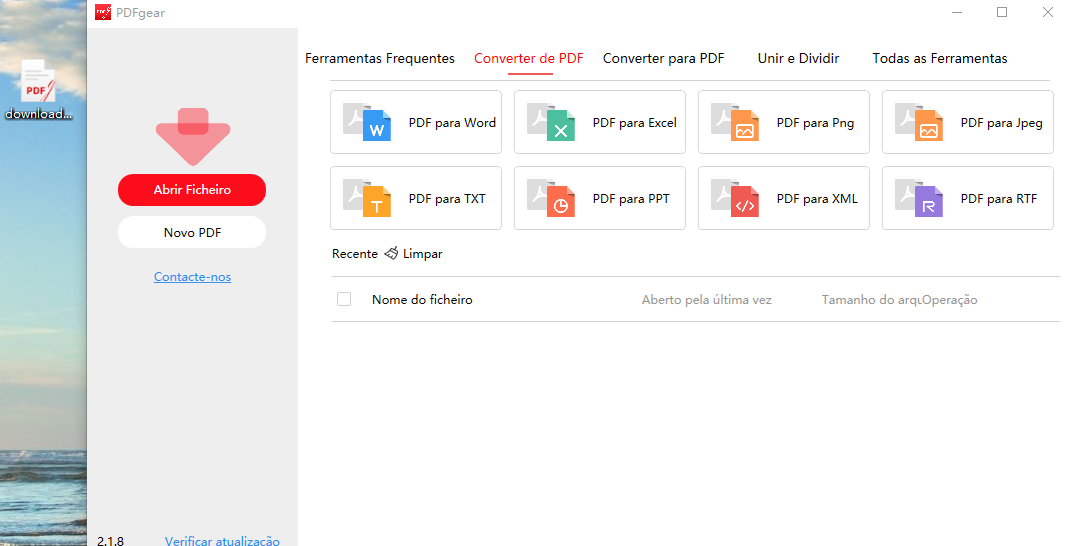Open the Contacte-nos link
Image resolution: width=1066 pixels, height=546 pixels.
[x=192, y=277]
